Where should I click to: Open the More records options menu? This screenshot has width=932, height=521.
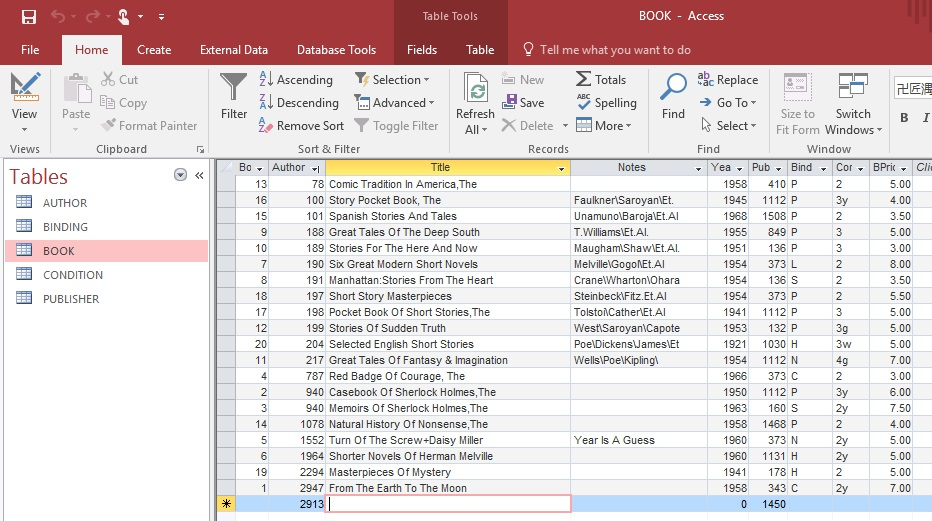tap(604, 126)
